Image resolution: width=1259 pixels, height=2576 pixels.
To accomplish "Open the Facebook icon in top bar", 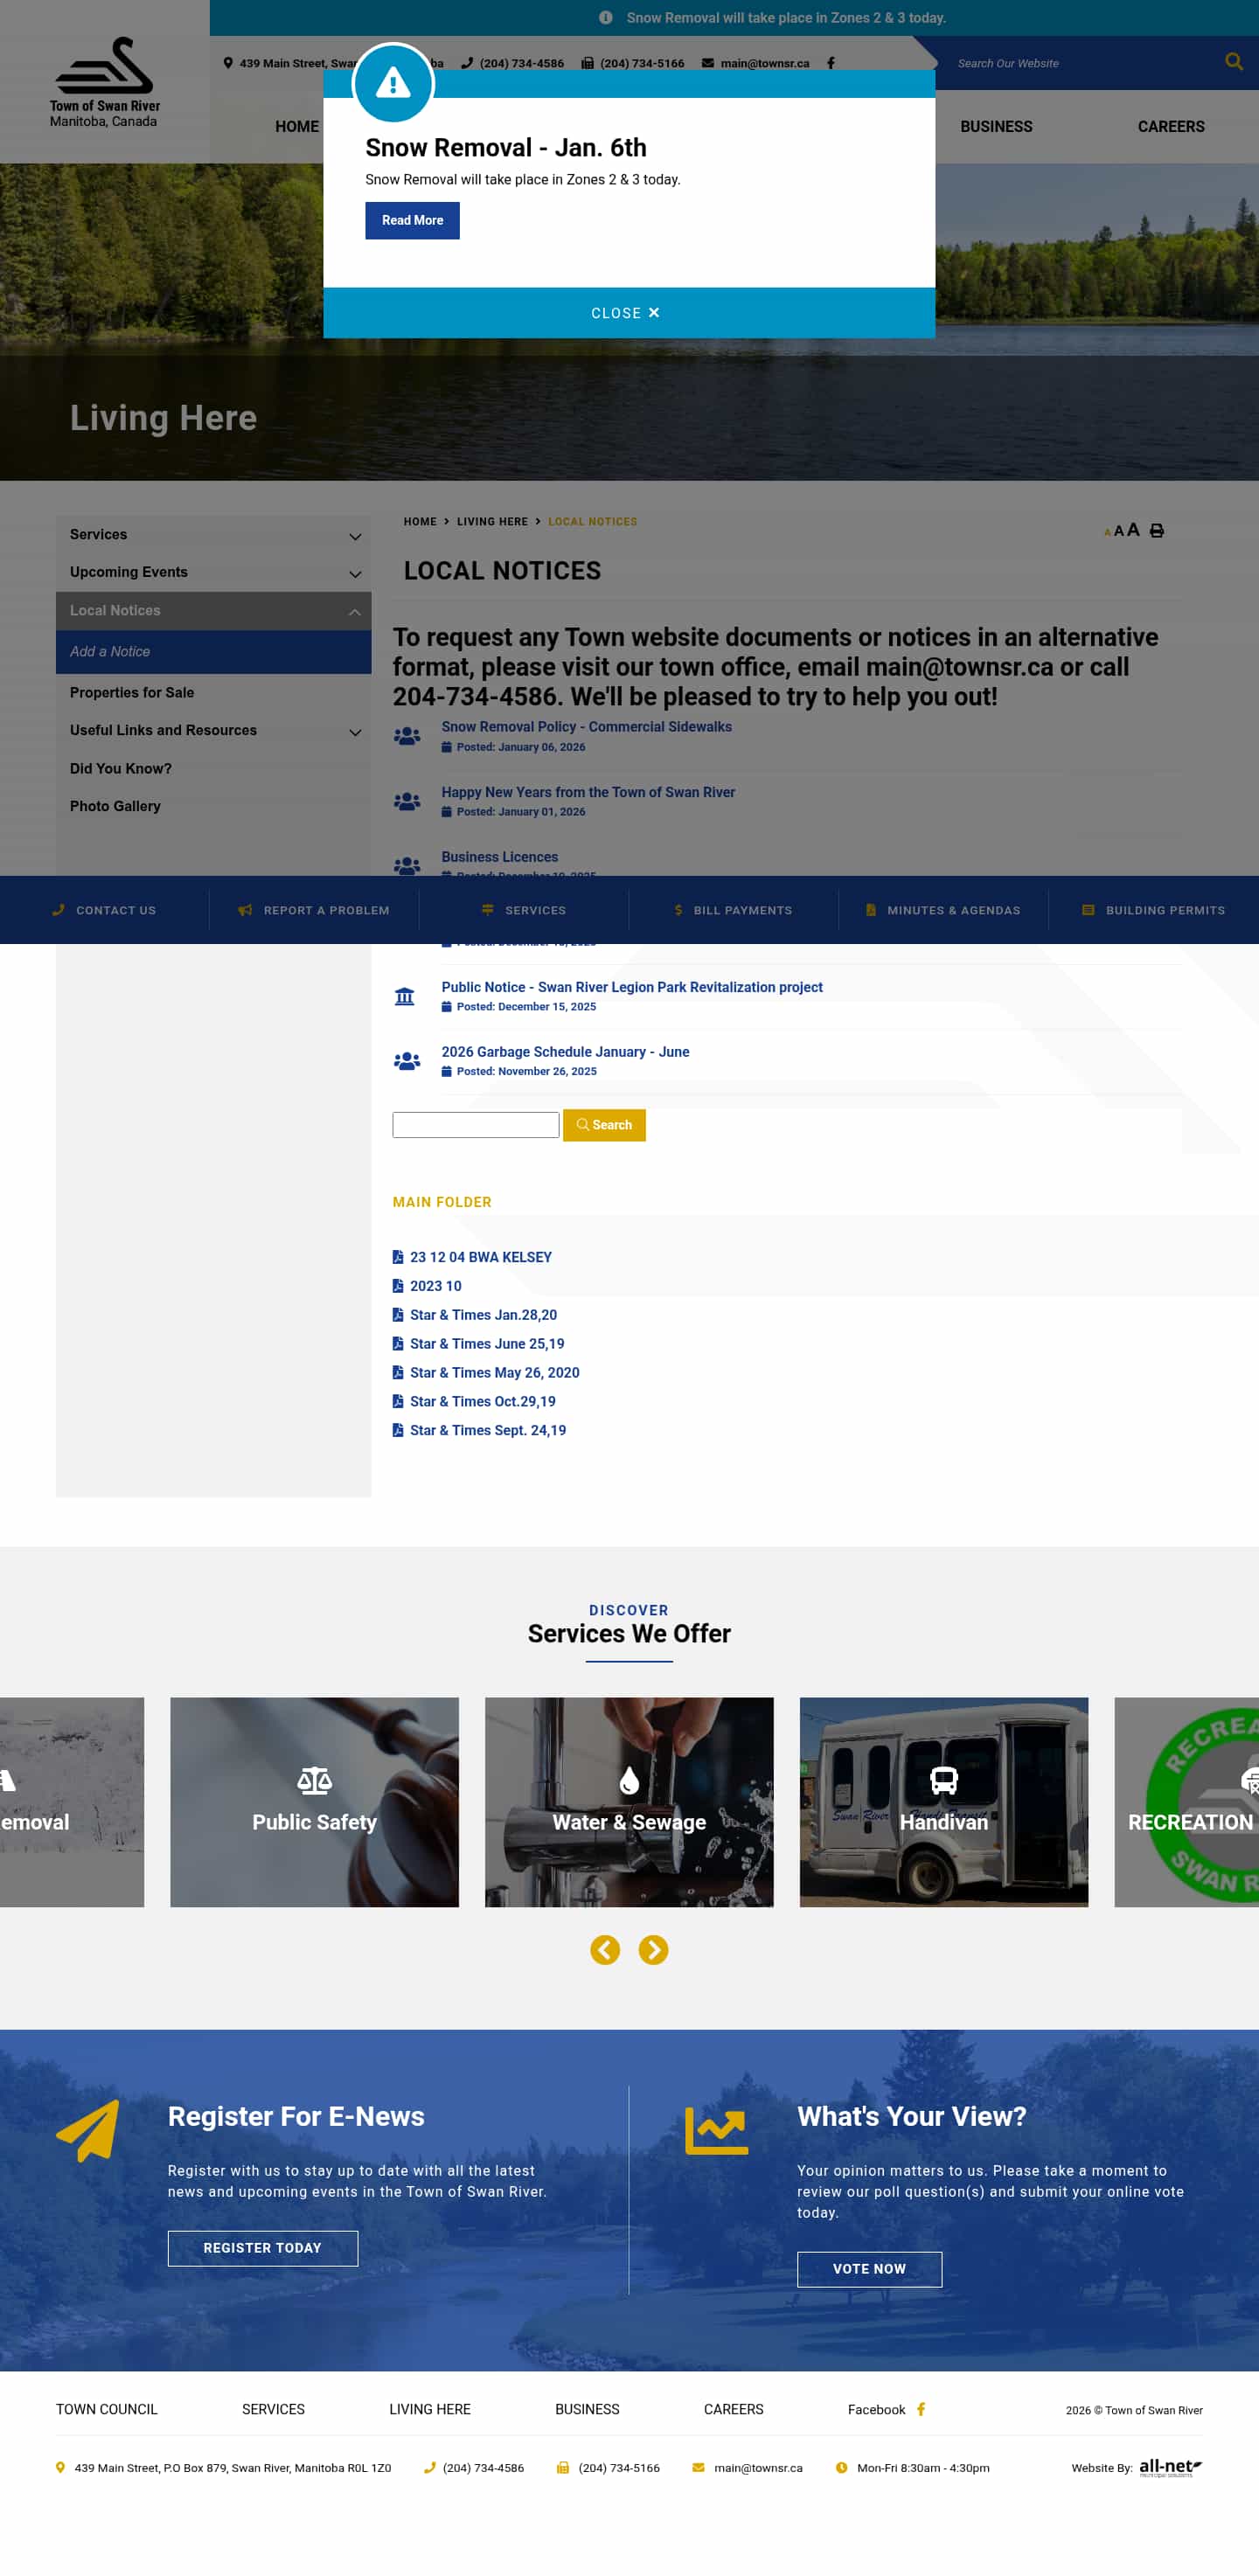I will pyautogui.click(x=831, y=63).
